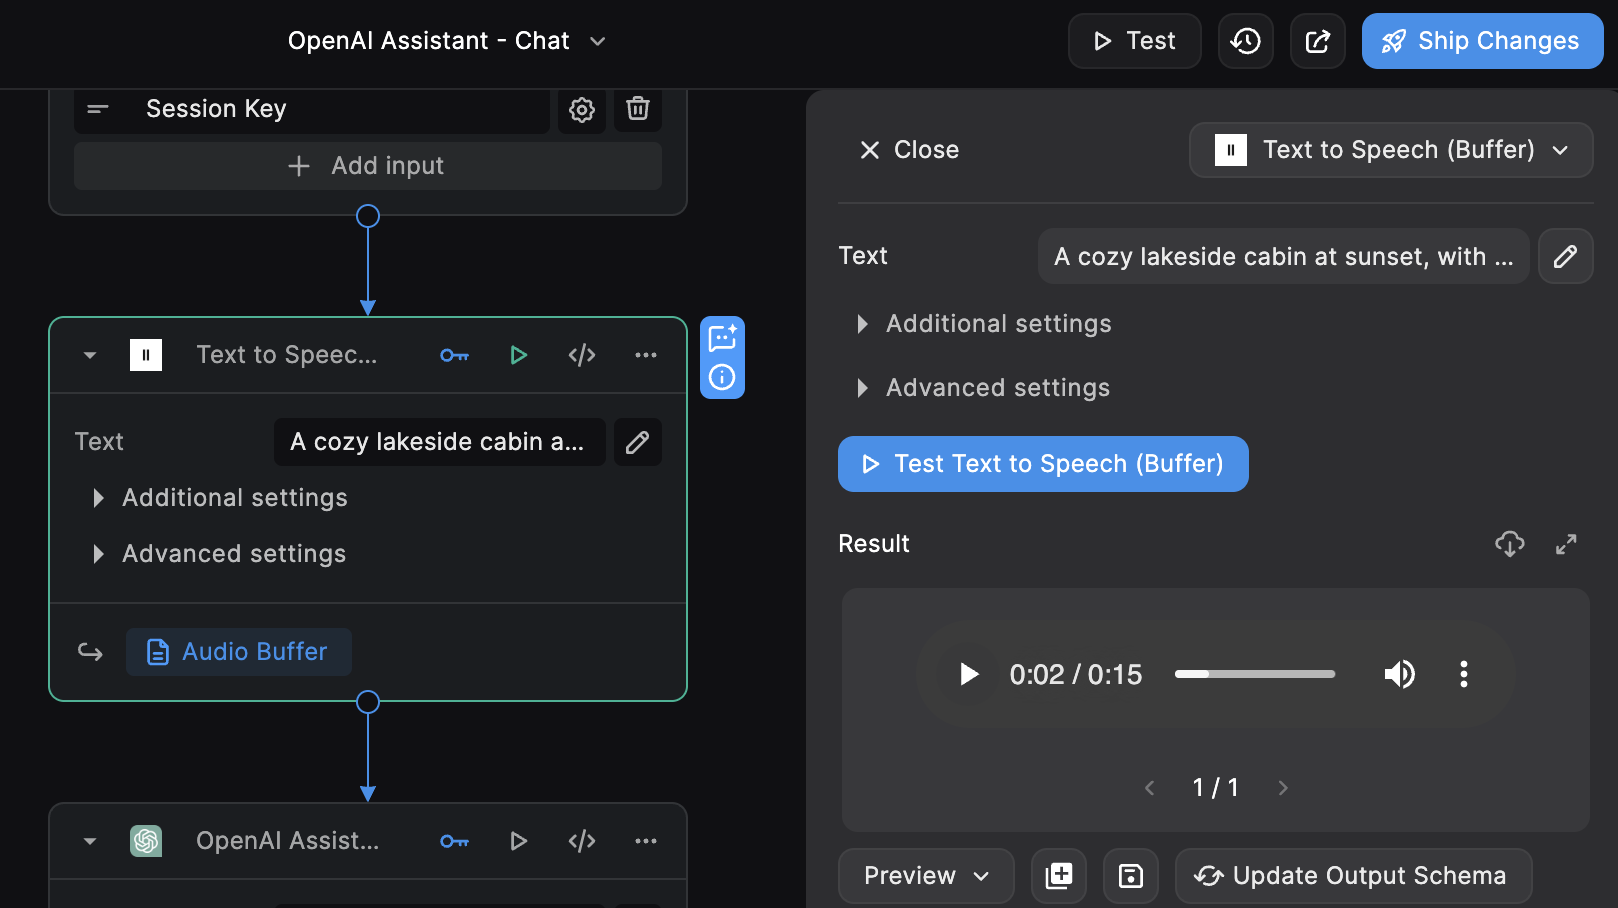Viewport: 1618px width, 908px height.
Task: View code of OpenAI Assistant node
Action: [582, 841]
